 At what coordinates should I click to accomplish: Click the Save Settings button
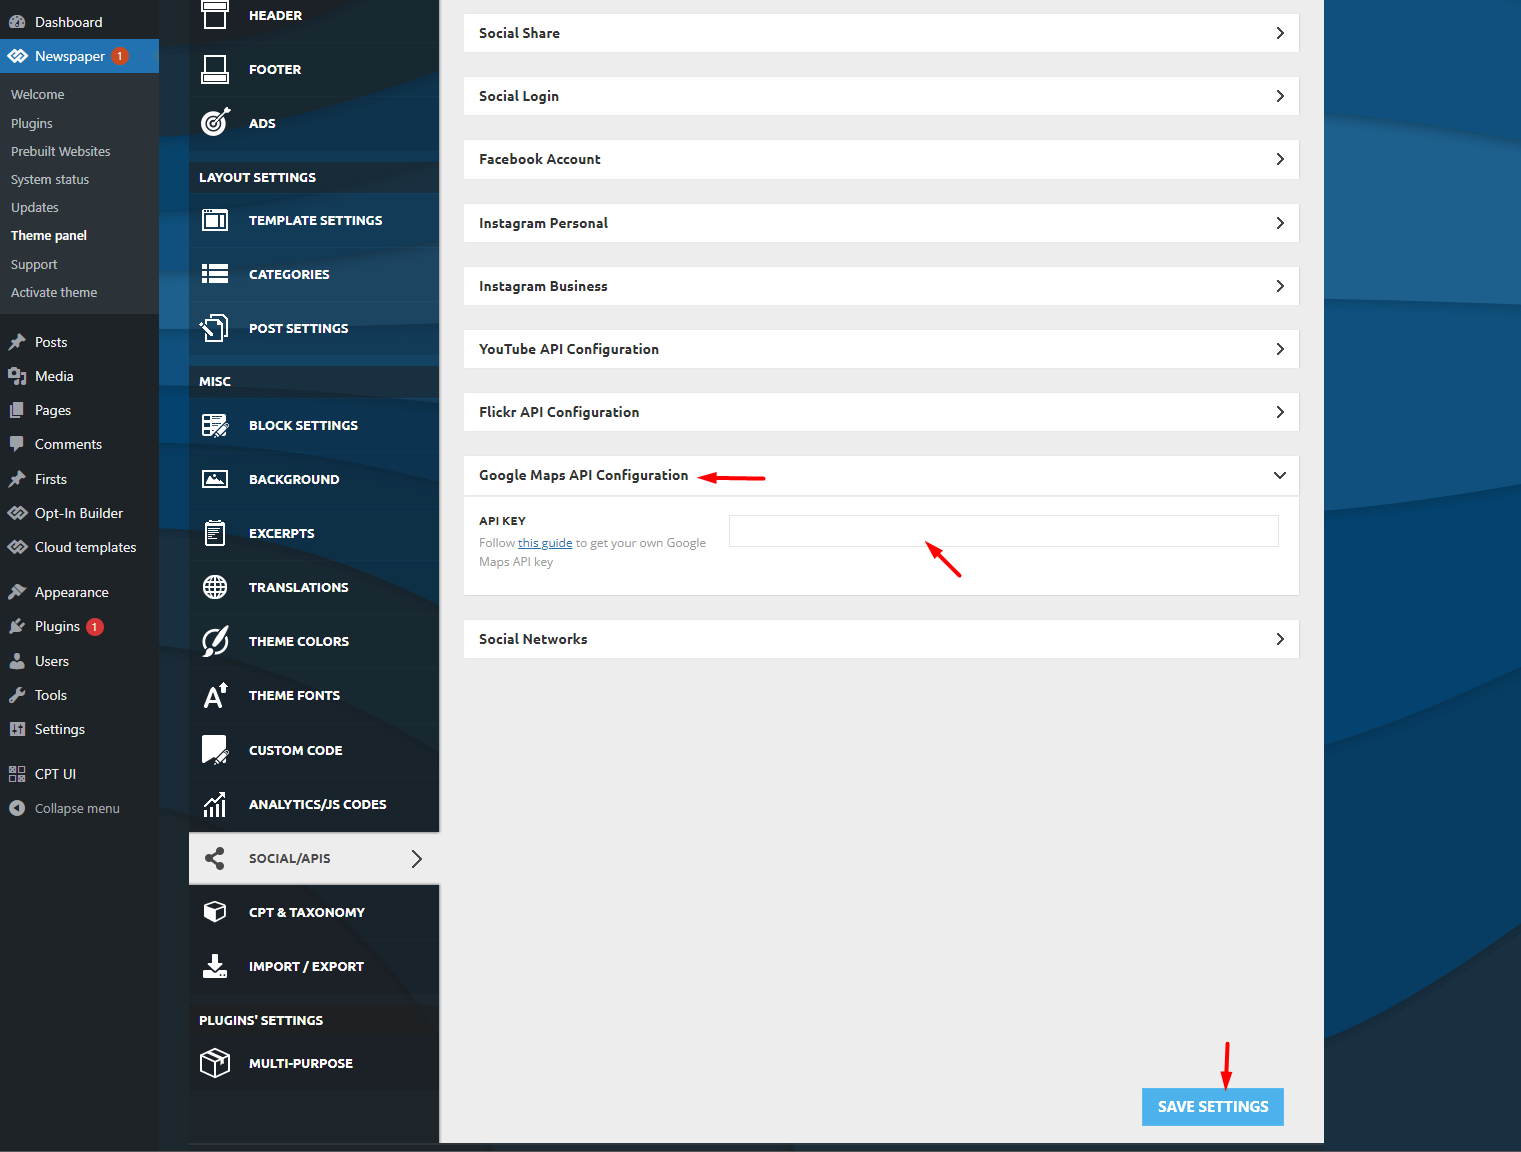point(1213,1107)
